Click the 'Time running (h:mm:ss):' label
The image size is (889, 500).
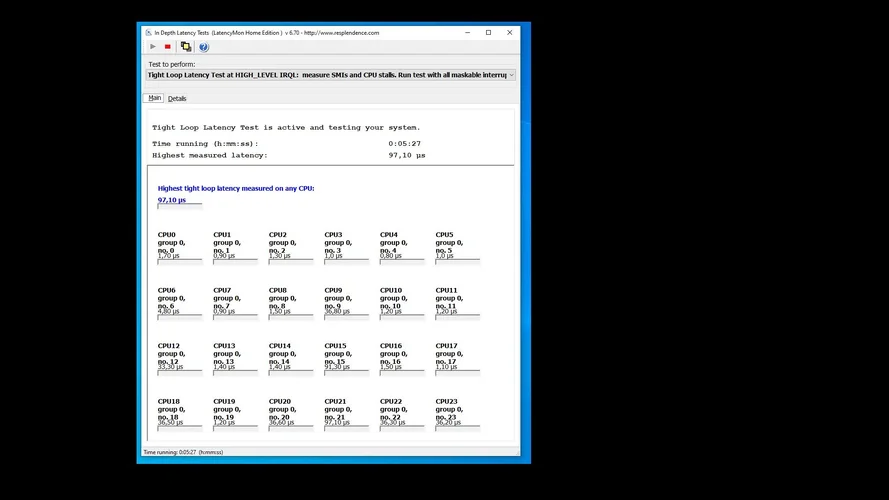pyautogui.click(x=205, y=143)
